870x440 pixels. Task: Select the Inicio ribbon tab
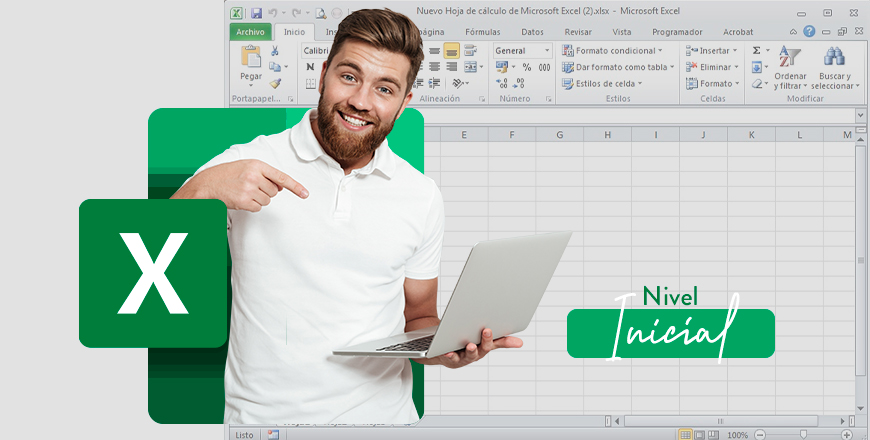(294, 32)
